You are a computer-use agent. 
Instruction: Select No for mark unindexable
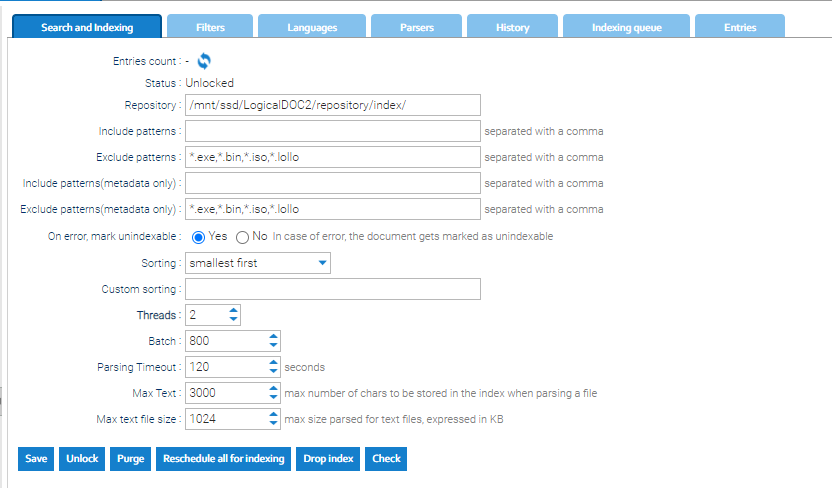click(242, 237)
